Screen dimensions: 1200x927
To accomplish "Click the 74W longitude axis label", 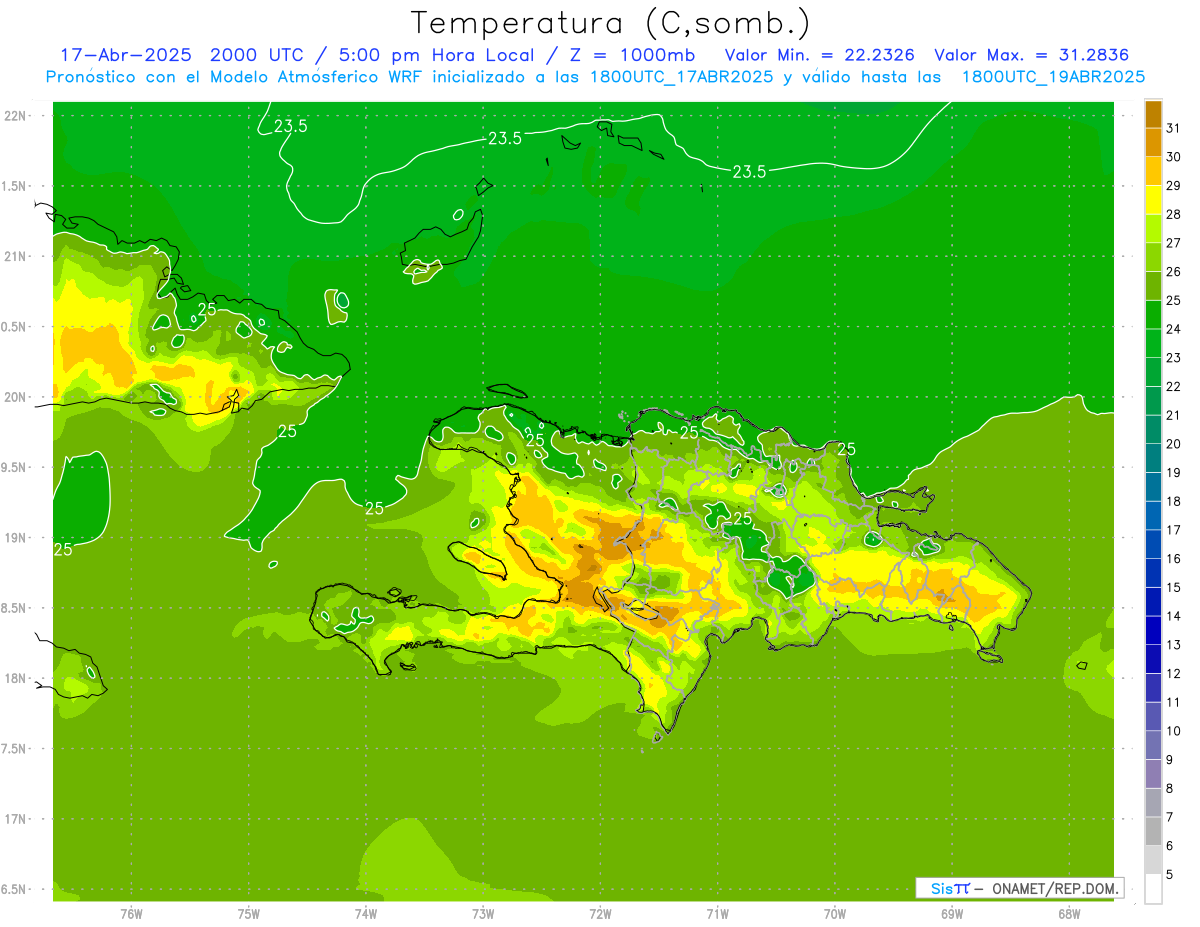I will pyautogui.click(x=366, y=914).
